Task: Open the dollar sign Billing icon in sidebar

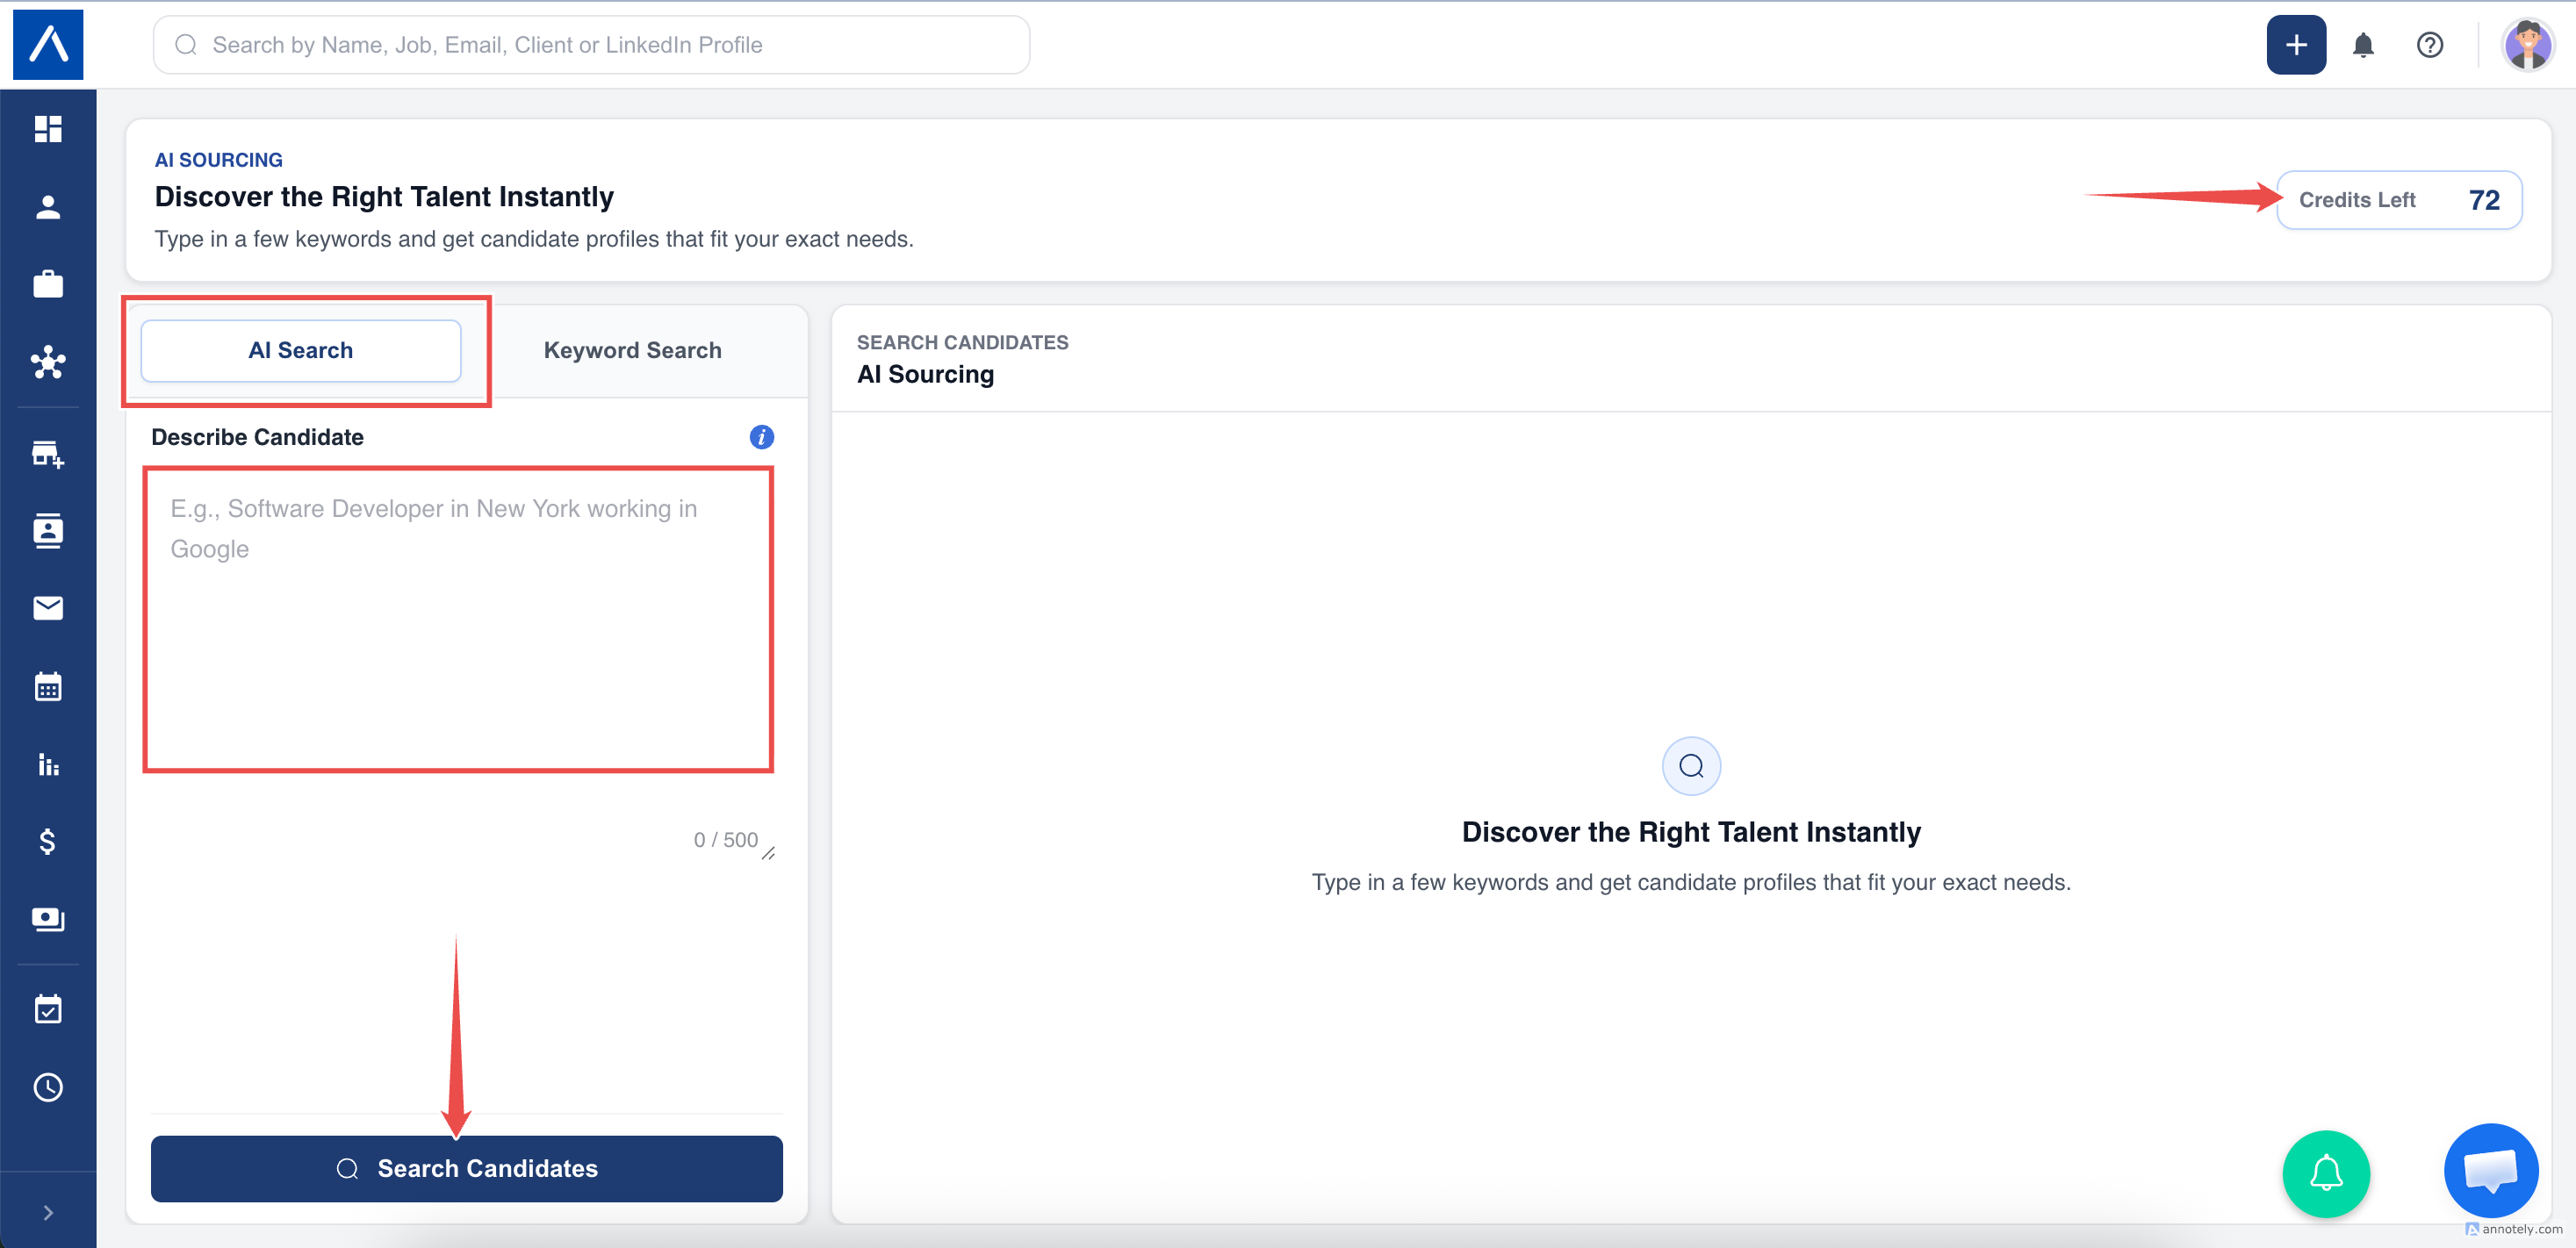Action: coord(48,841)
